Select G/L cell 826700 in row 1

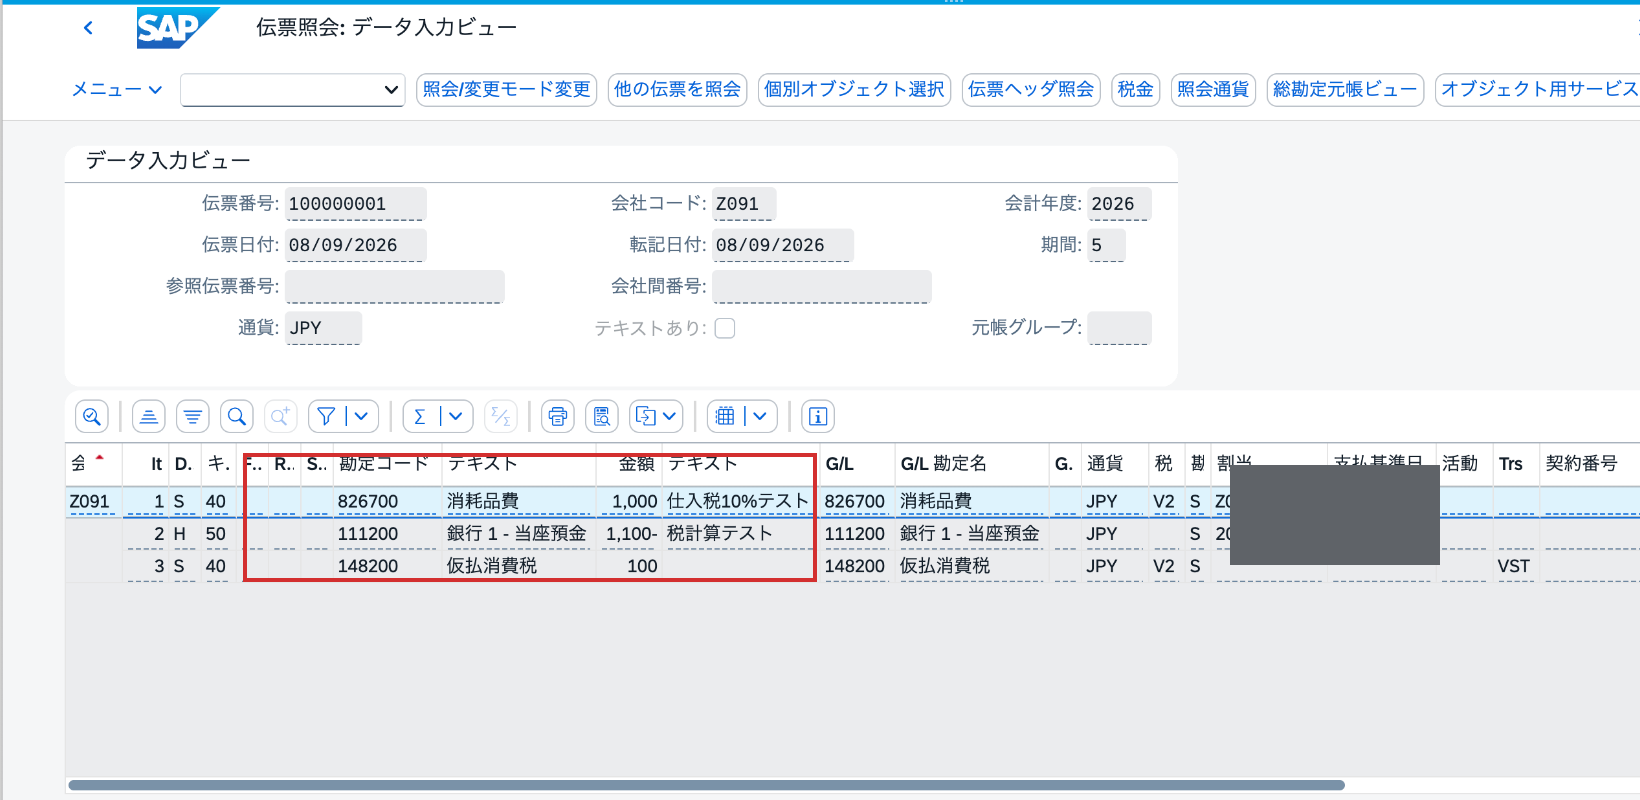(855, 501)
